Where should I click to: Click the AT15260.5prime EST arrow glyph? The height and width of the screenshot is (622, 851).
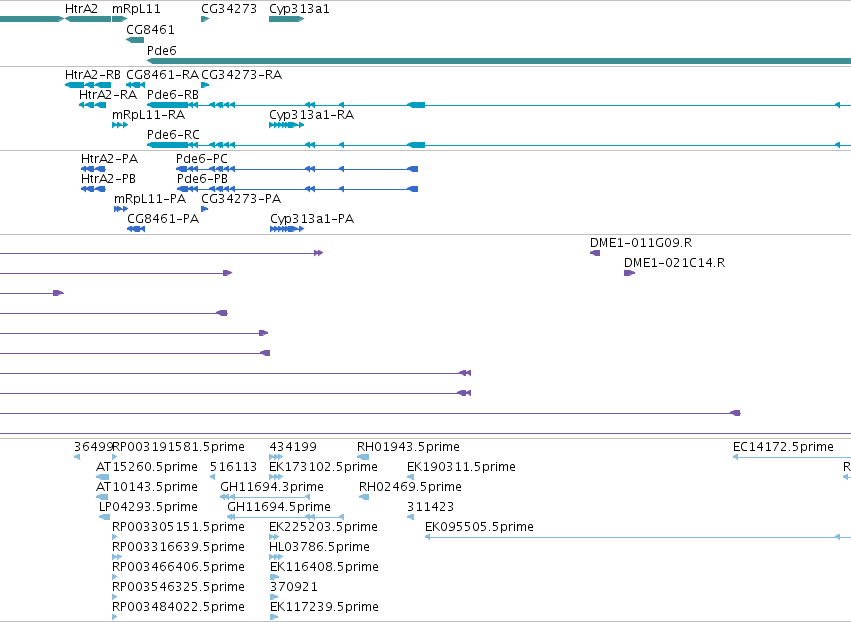click(x=102, y=477)
